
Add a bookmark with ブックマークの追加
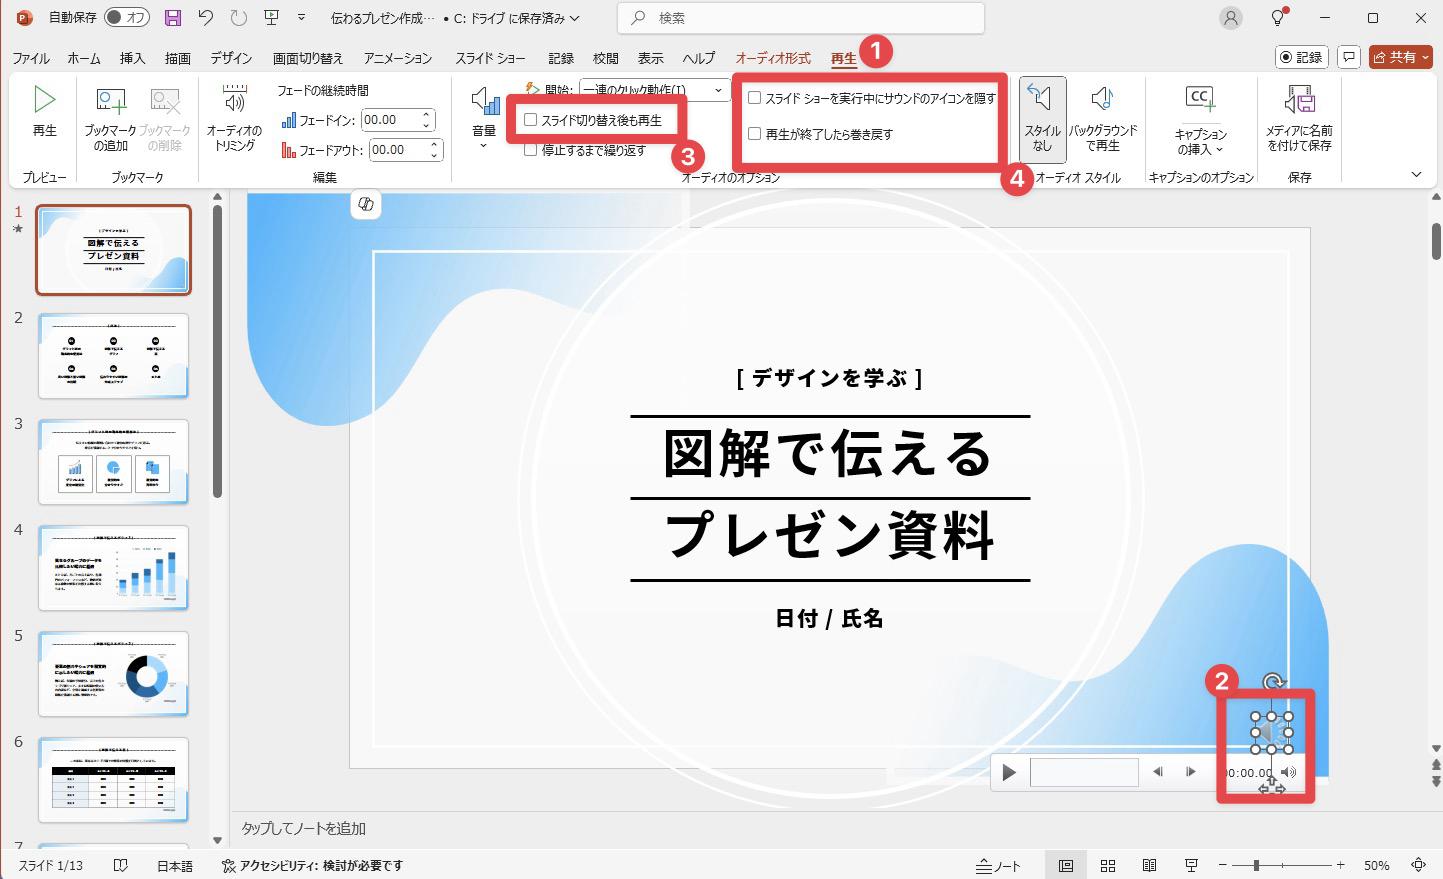click(110, 120)
